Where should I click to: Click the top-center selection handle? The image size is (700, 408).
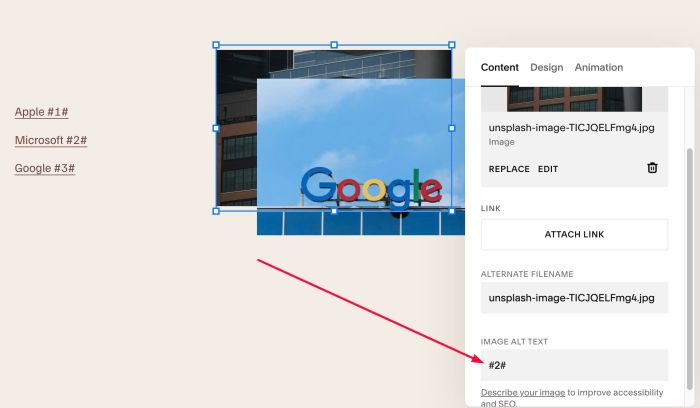point(334,45)
